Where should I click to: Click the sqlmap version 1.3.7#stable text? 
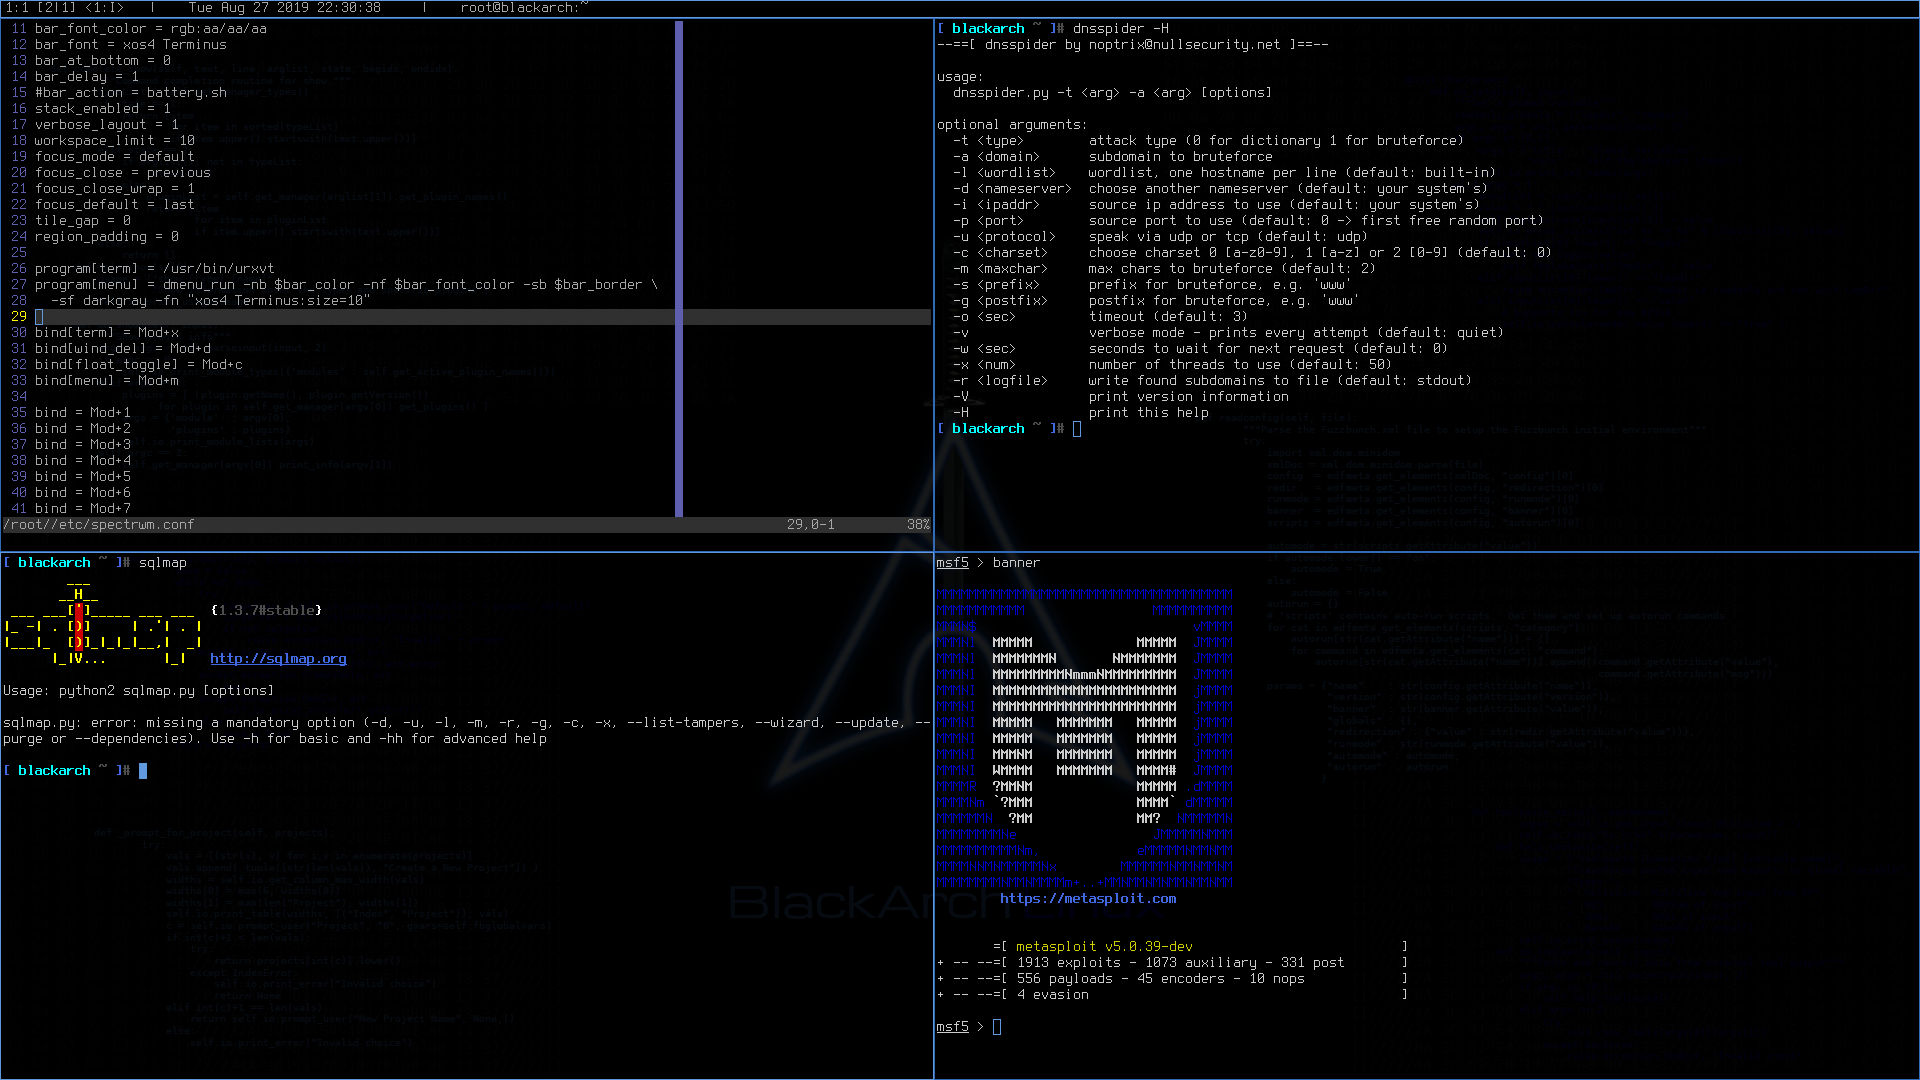pos(266,611)
